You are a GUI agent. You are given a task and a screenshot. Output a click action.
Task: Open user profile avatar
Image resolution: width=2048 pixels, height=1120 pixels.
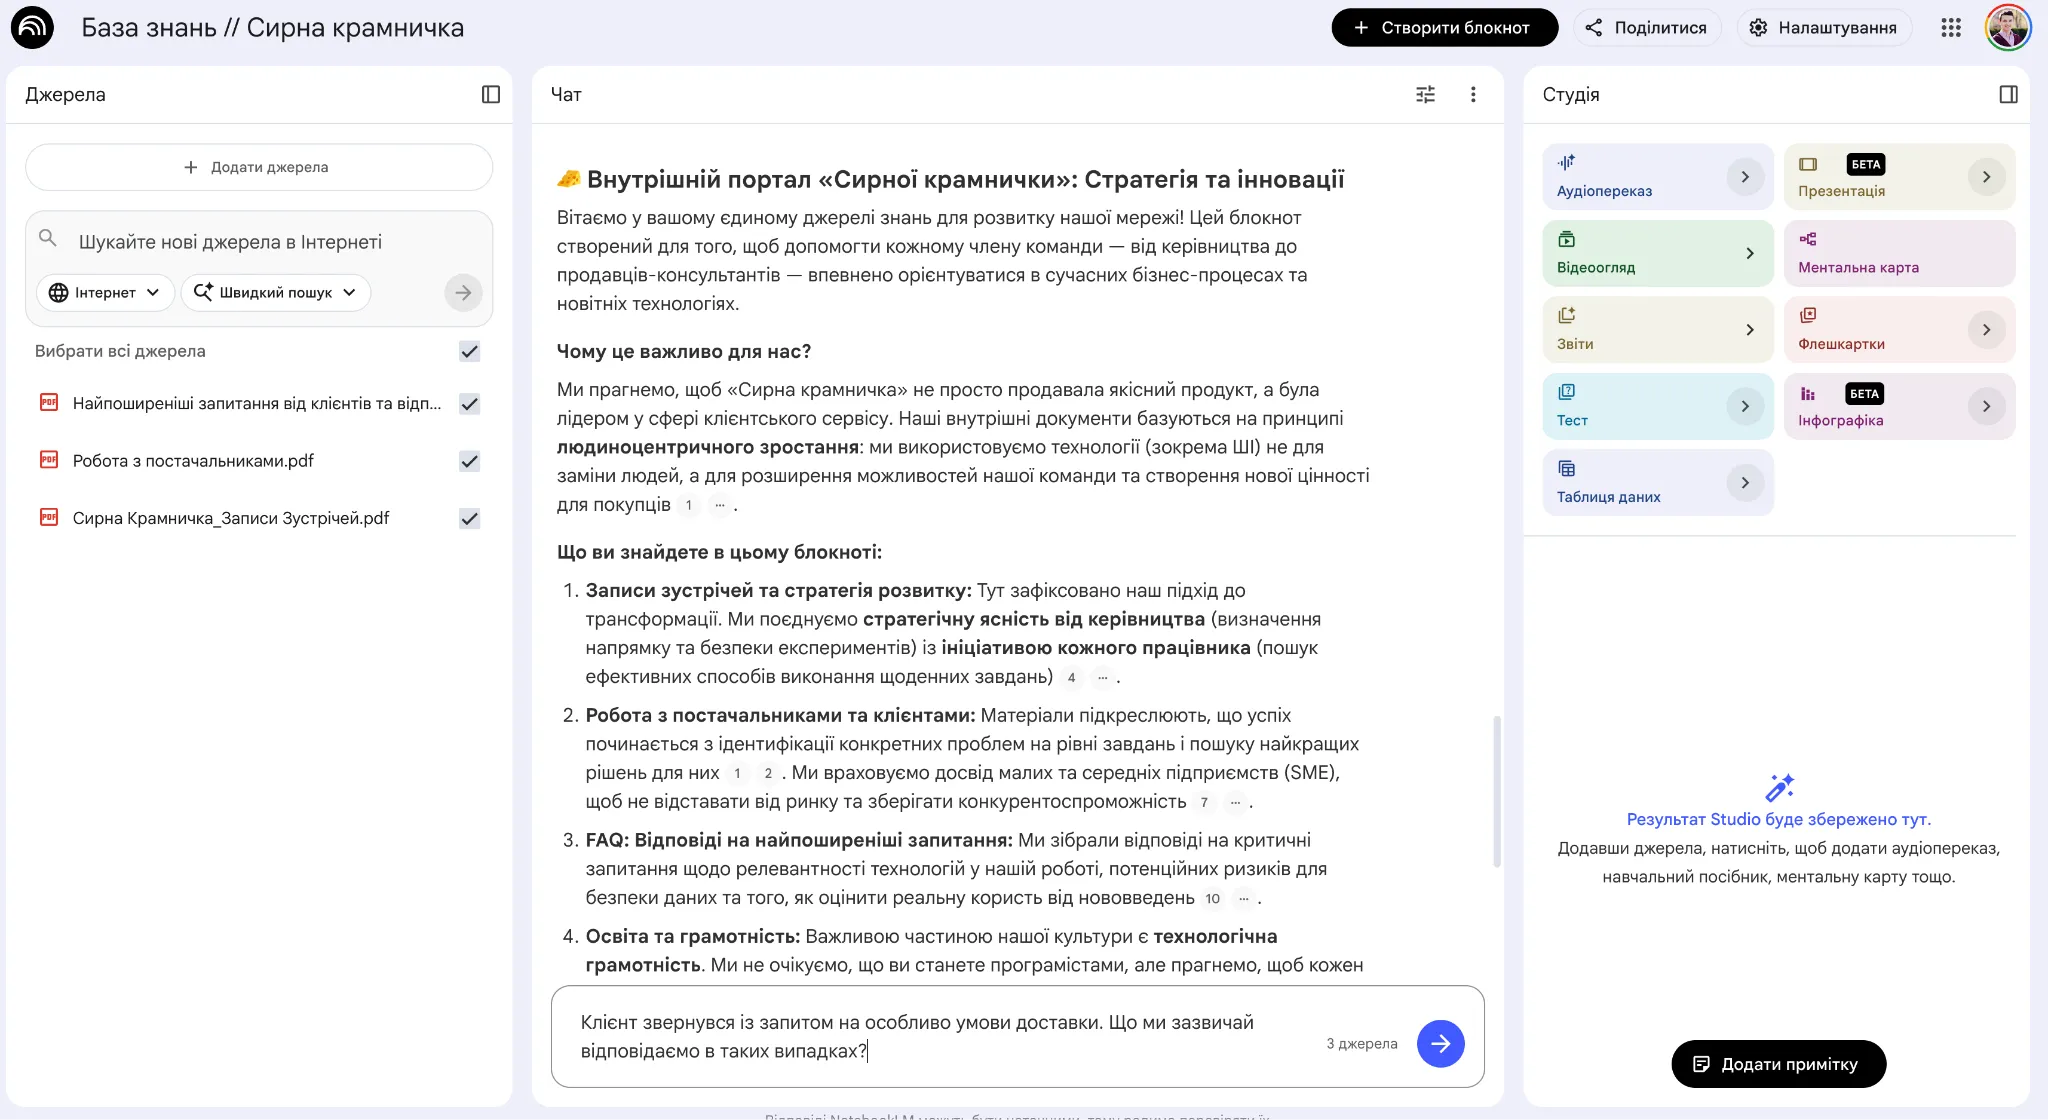[2007, 28]
